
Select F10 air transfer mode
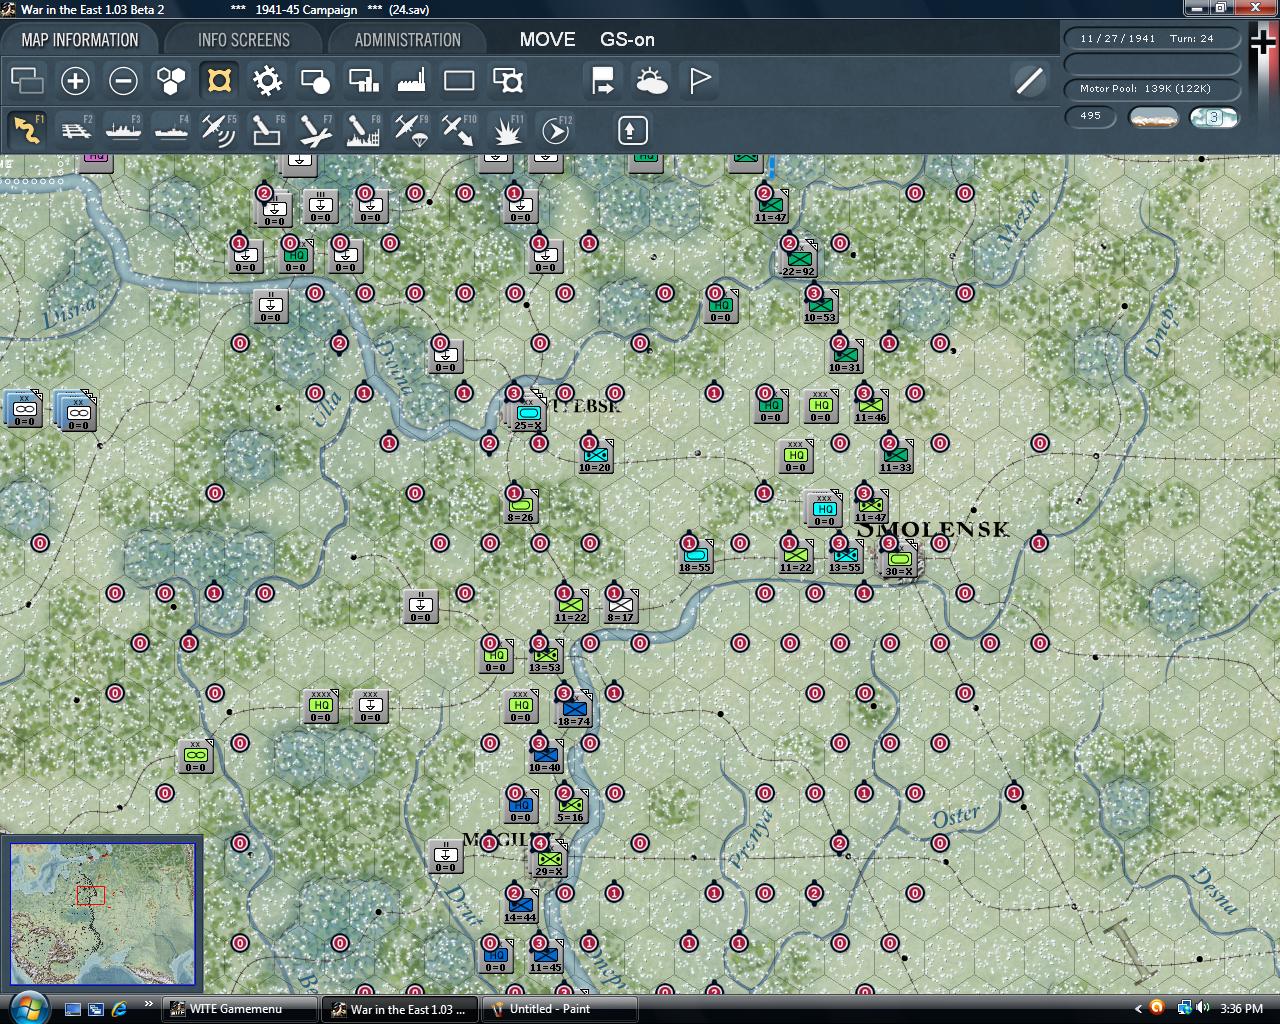click(459, 130)
